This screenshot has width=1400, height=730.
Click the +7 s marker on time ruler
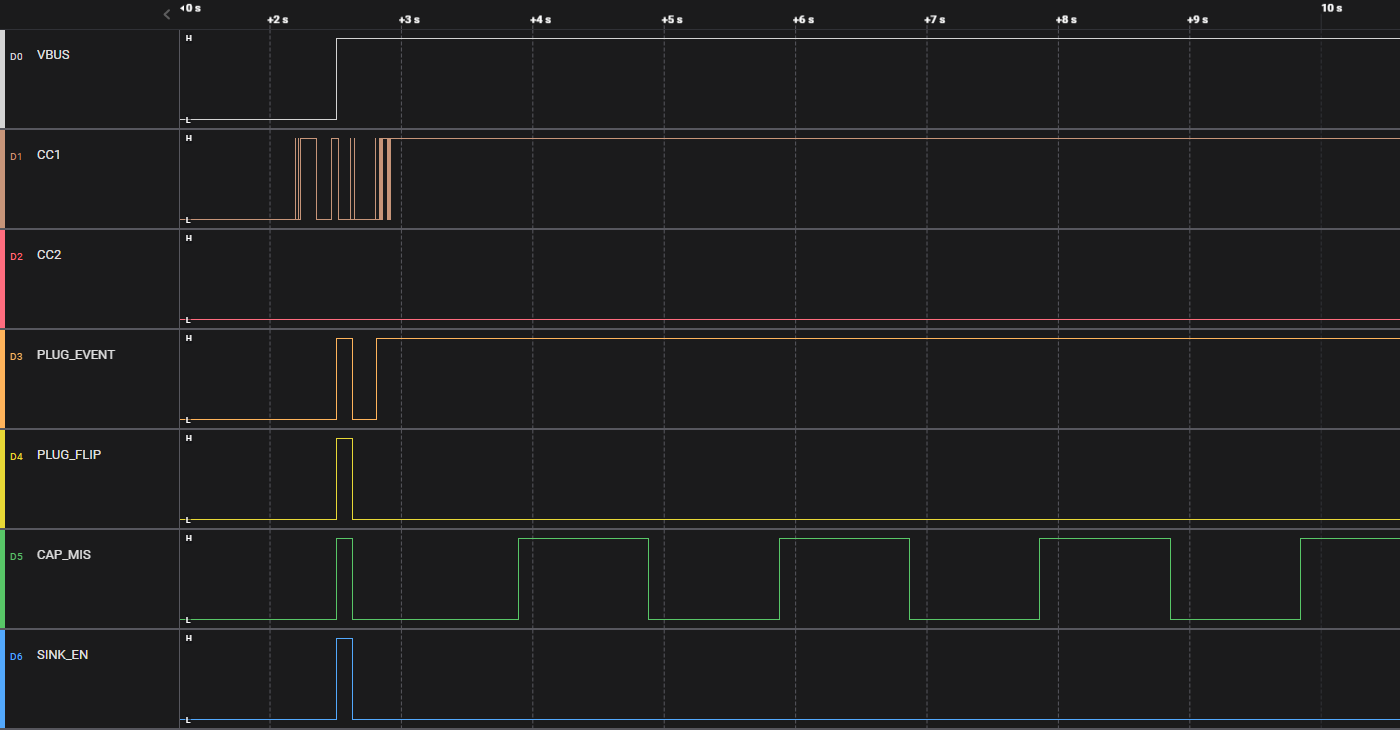point(935,20)
